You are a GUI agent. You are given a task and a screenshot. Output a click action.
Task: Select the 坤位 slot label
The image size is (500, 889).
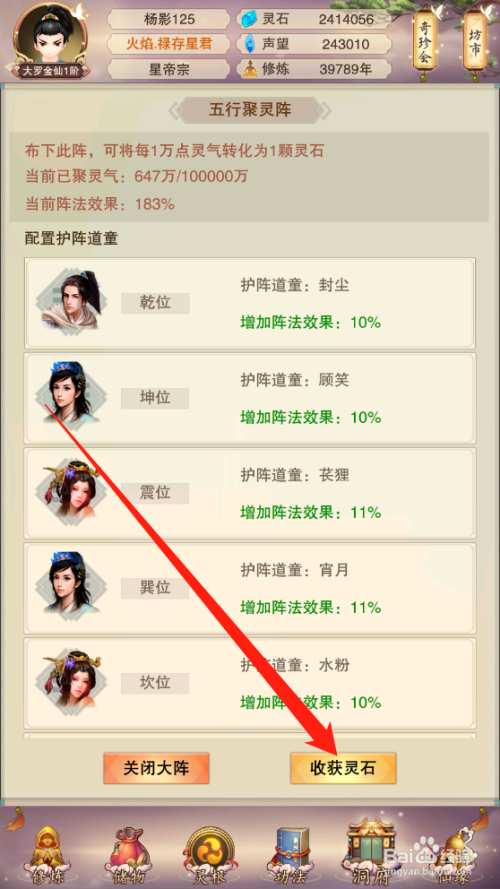click(155, 398)
